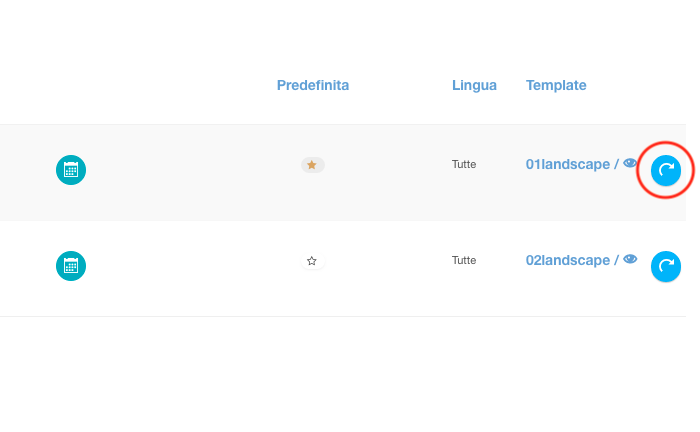Open the calendar icon in the 02landscape row
The height and width of the screenshot is (432, 700).
71,266
